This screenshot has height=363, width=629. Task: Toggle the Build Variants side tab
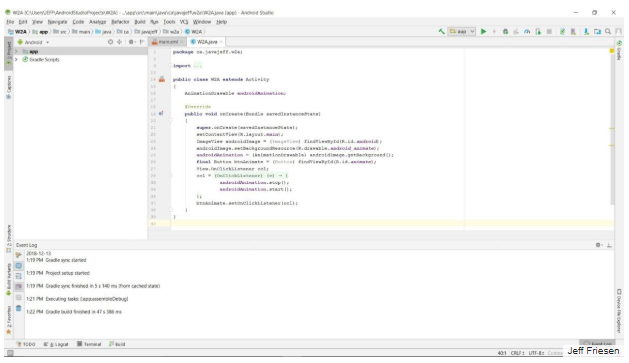pyautogui.click(x=8, y=280)
